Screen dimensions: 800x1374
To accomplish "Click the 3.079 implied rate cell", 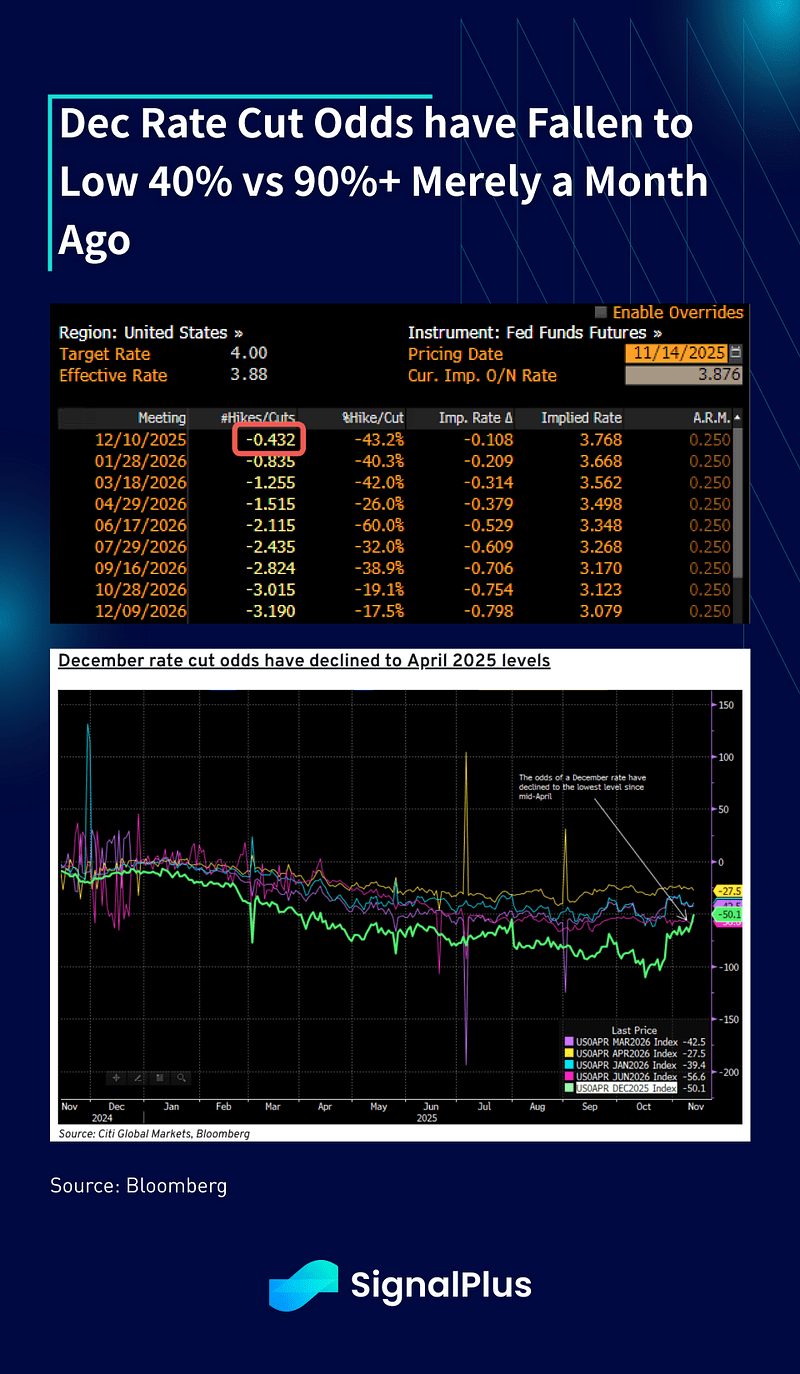I will (600, 611).
